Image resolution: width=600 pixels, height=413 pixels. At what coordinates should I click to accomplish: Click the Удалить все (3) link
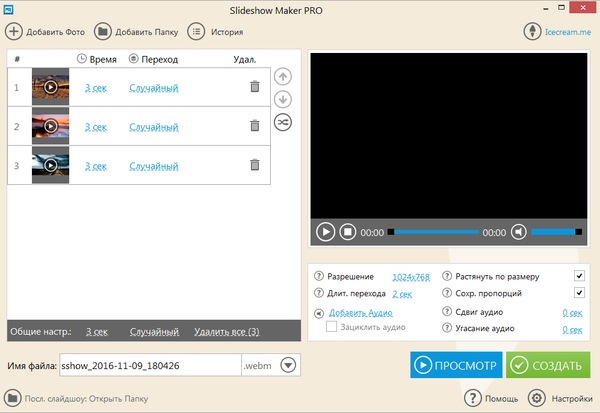pyautogui.click(x=227, y=331)
